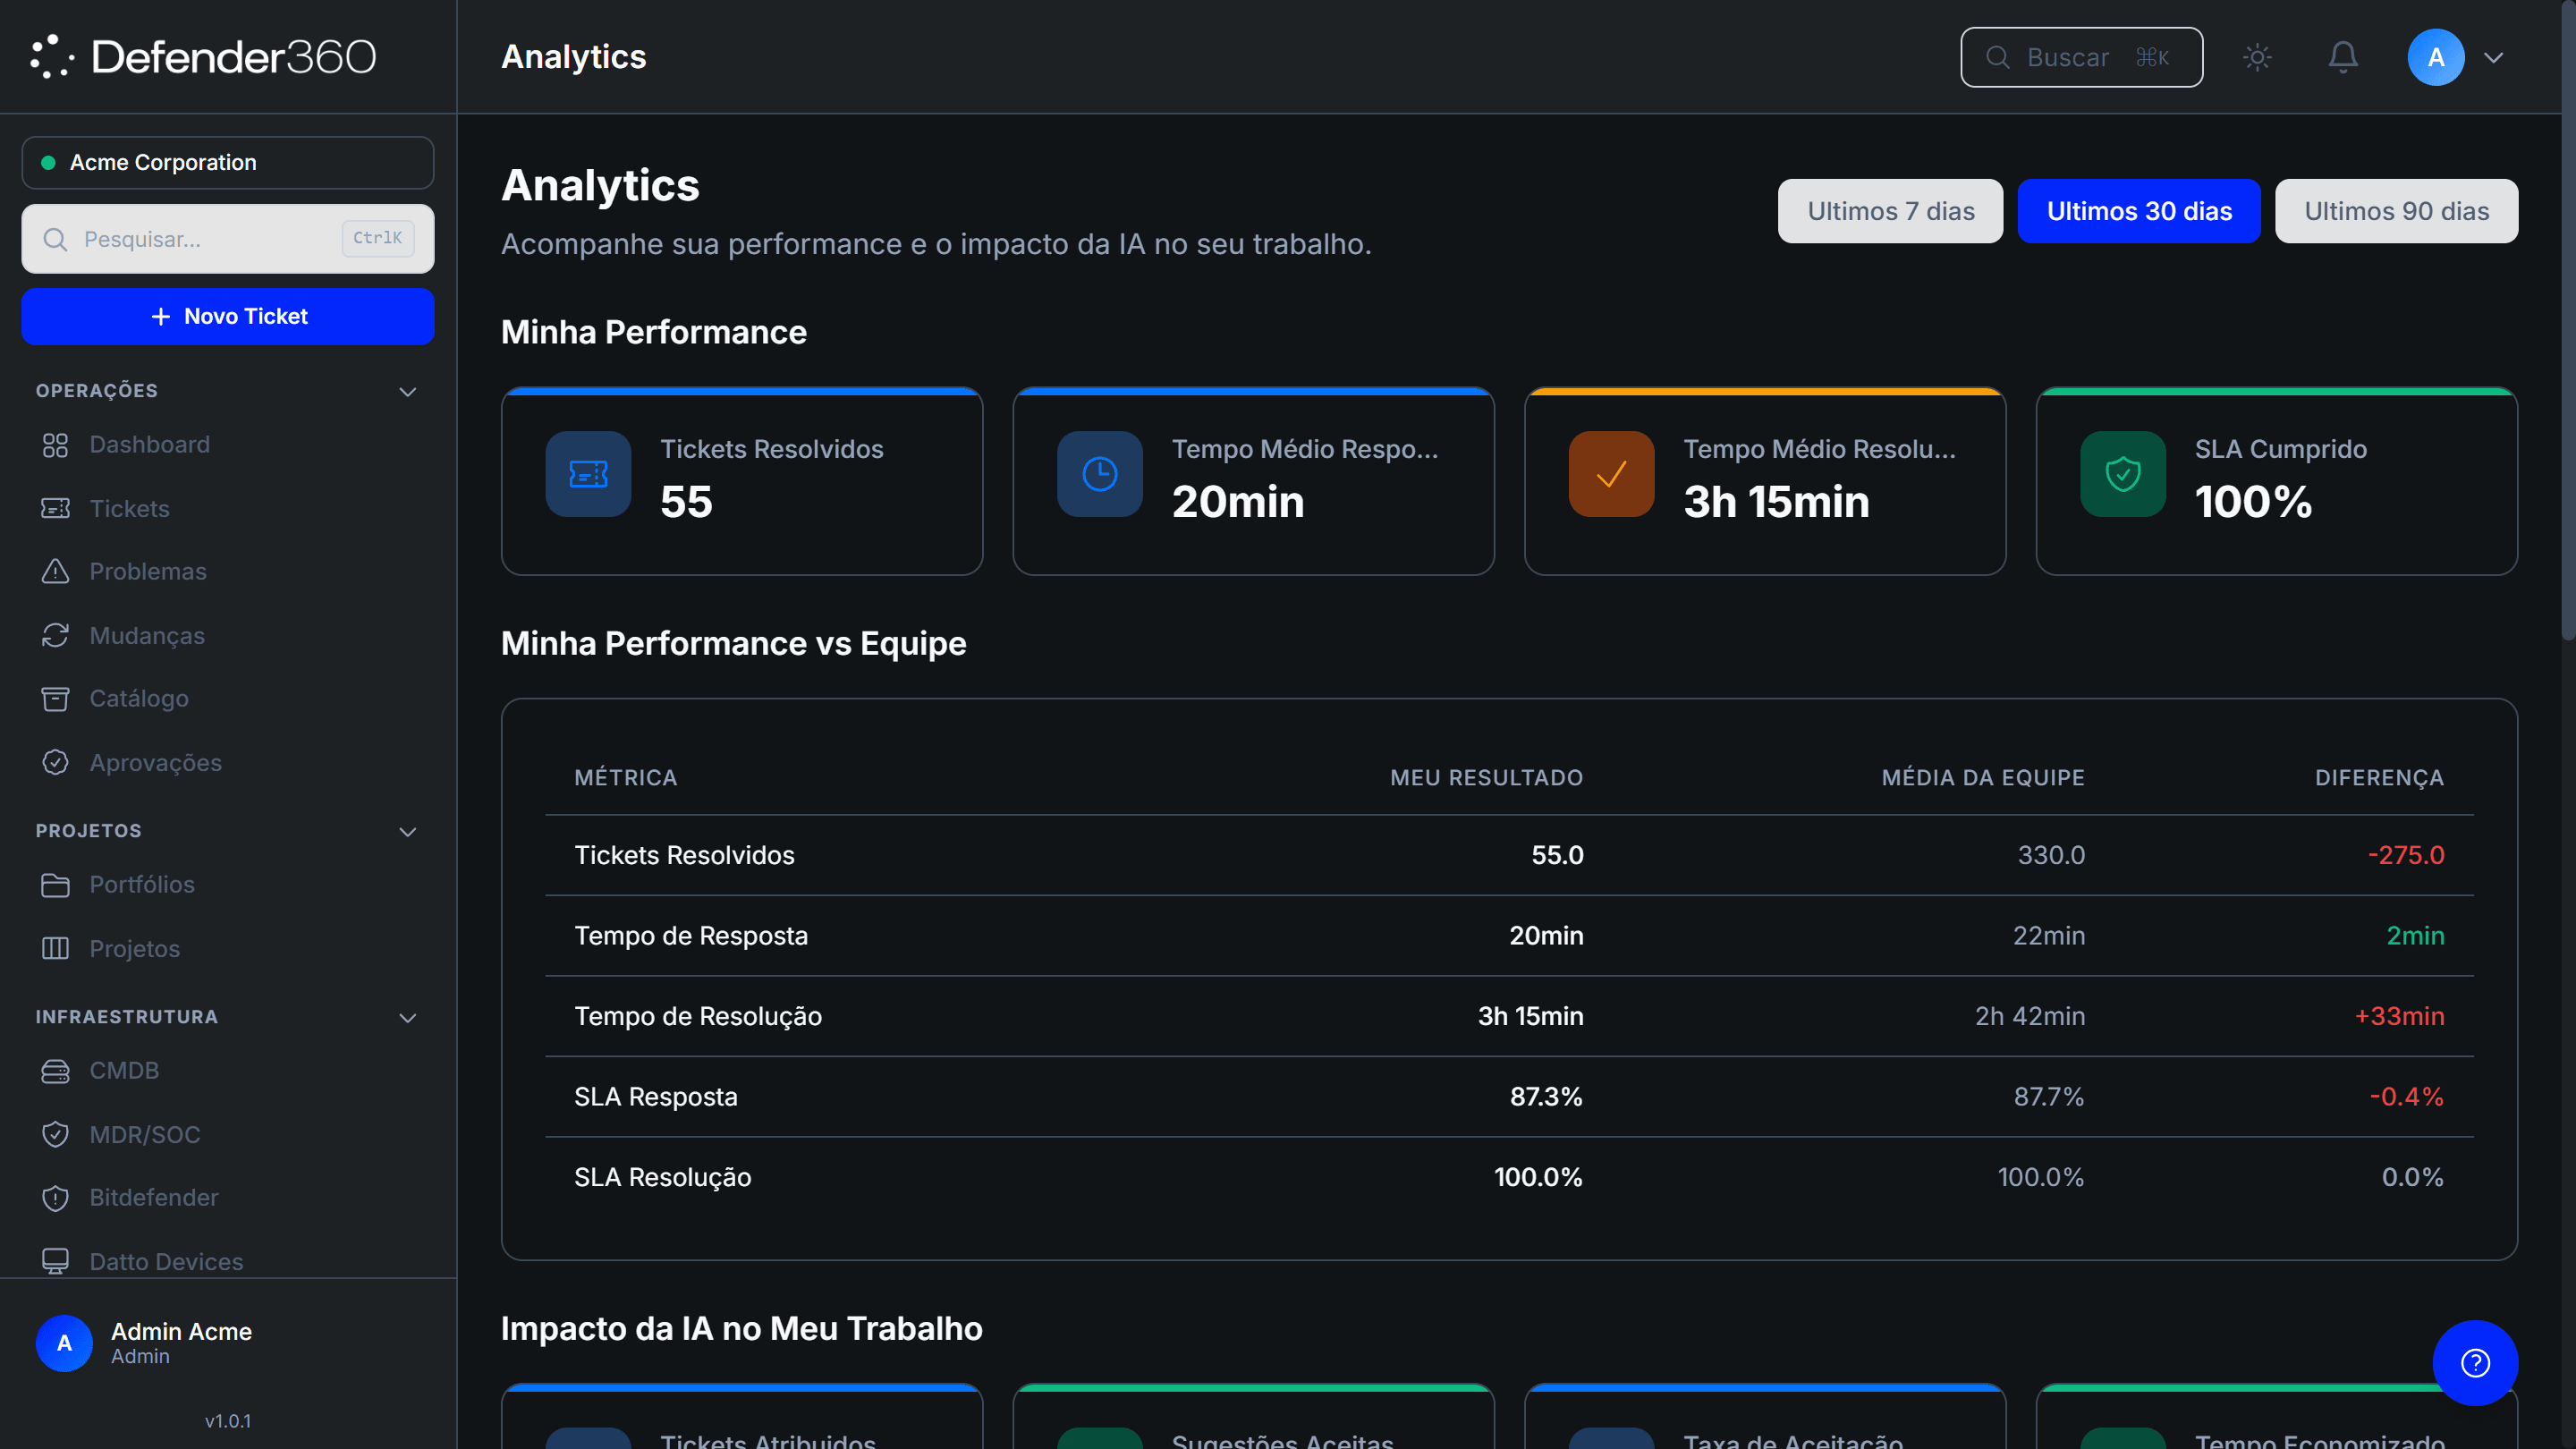The height and width of the screenshot is (1449, 2576).
Task: Select the Ultimos 90 dias filter
Action: (x=2396, y=211)
